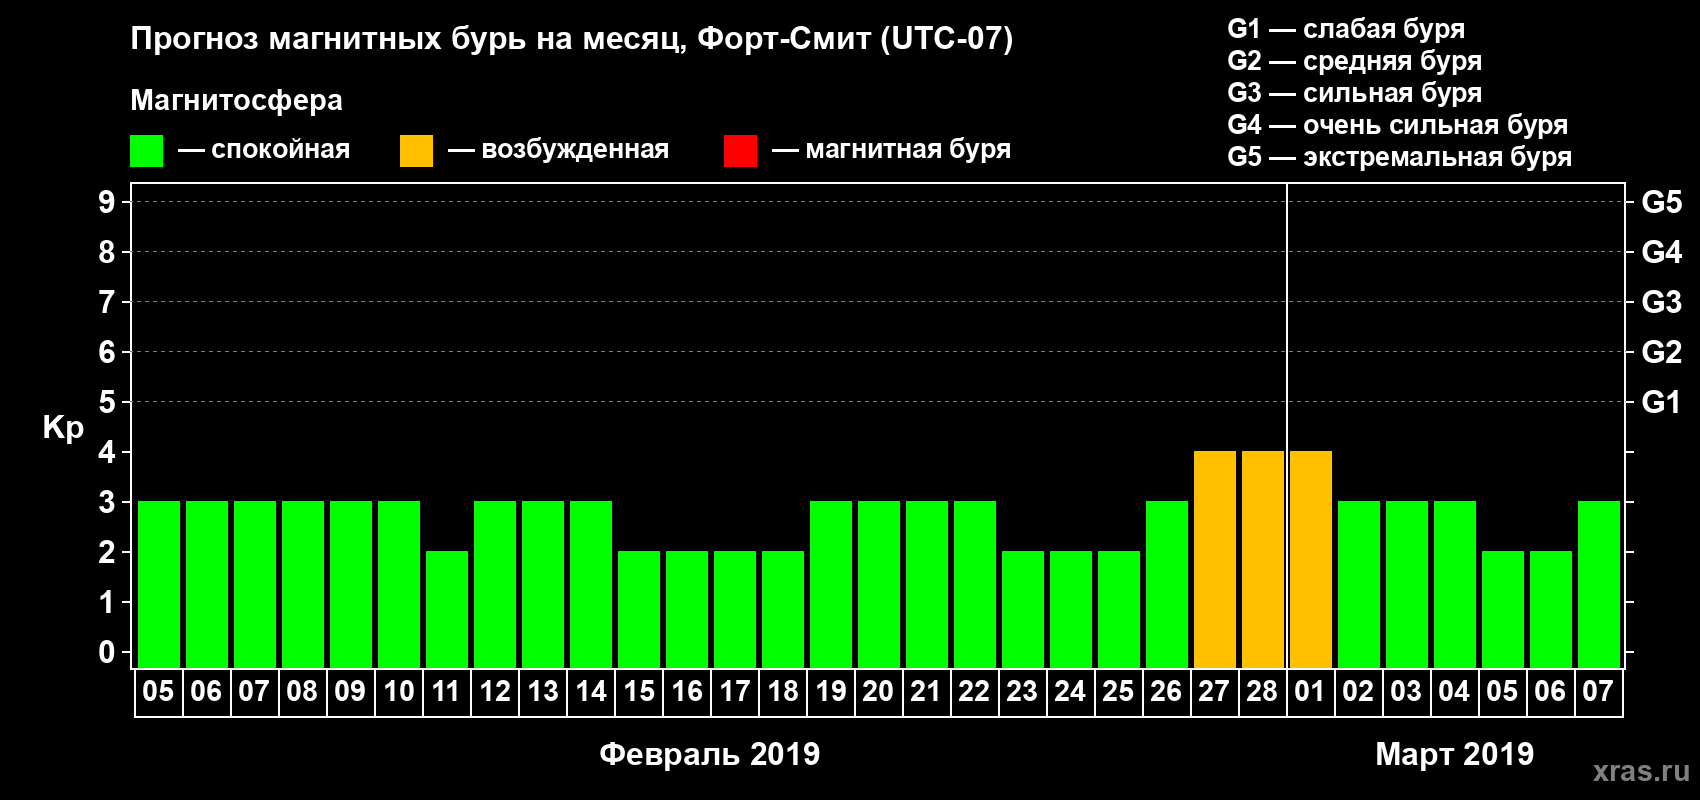This screenshot has height=800, width=1700.
Task: Click the '— спокойная' legend text
Action: (x=264, y=149)
